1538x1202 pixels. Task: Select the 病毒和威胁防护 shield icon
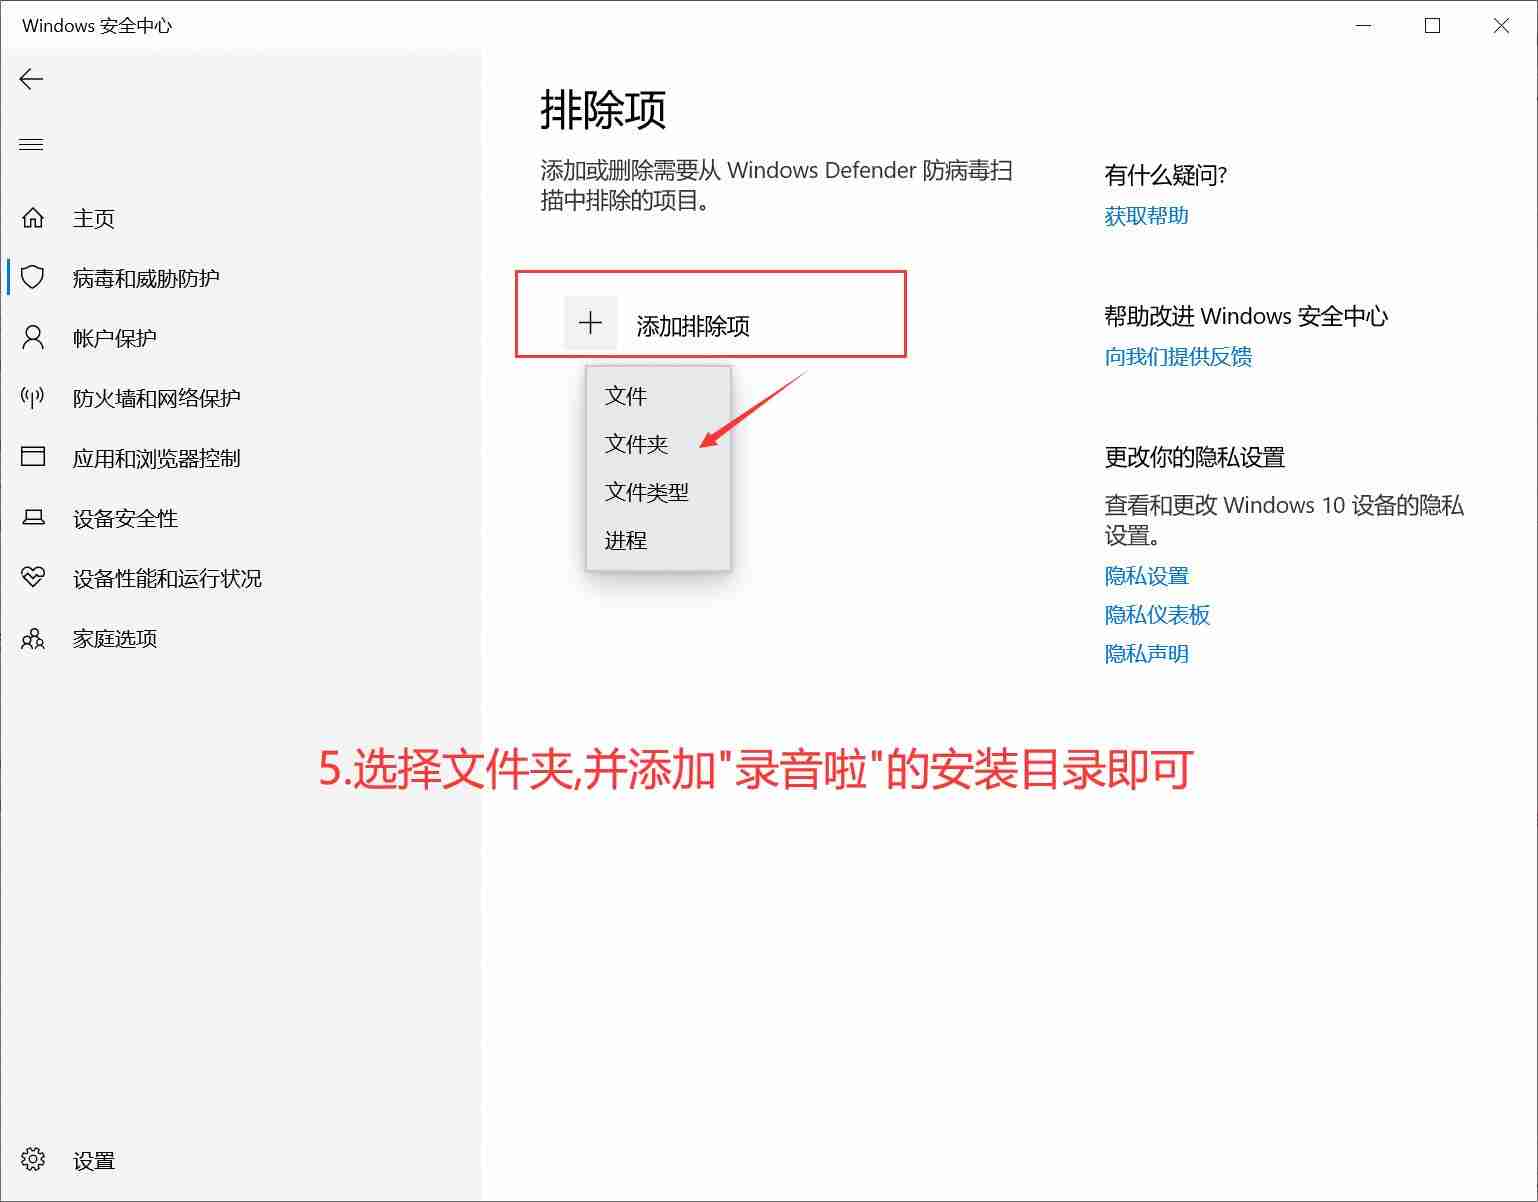[33, 278]
